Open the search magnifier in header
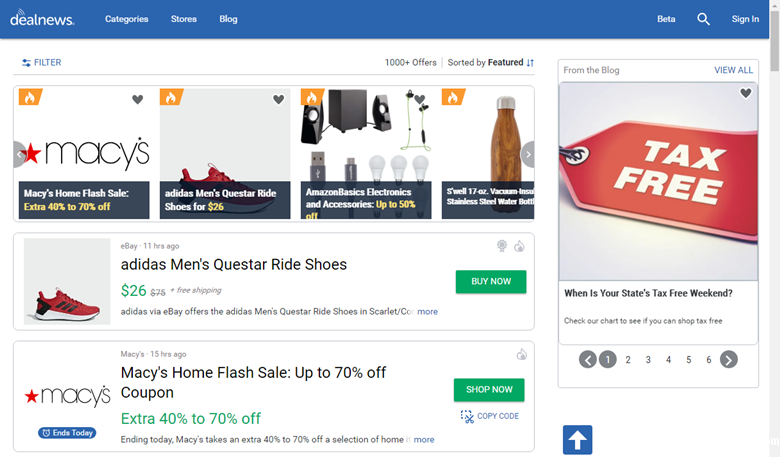 [x=703, y=19]
